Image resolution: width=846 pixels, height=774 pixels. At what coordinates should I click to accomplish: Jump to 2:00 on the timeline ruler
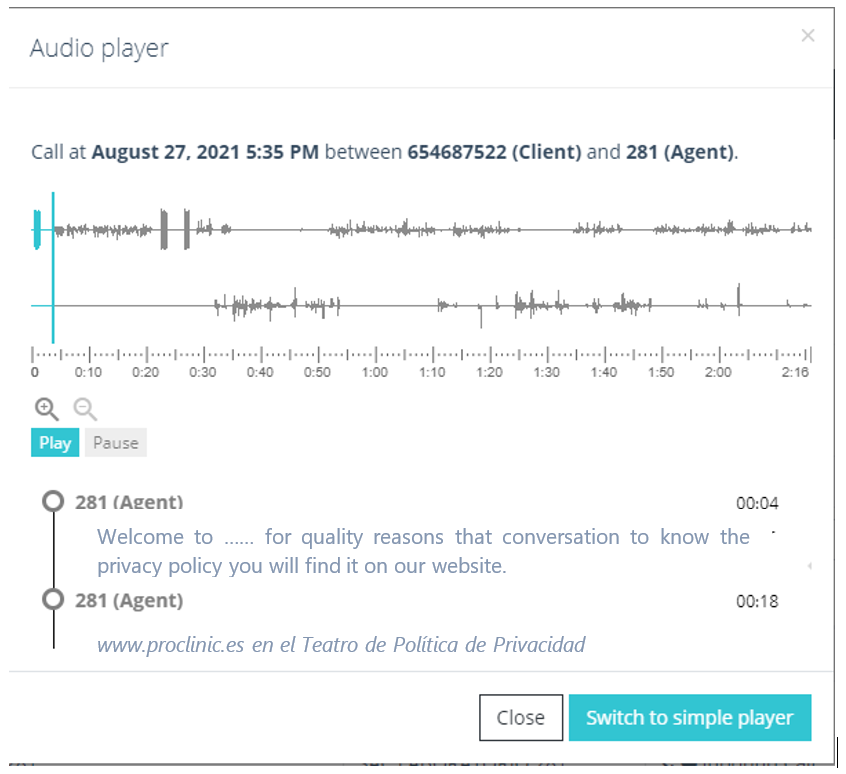coord(719,355)
